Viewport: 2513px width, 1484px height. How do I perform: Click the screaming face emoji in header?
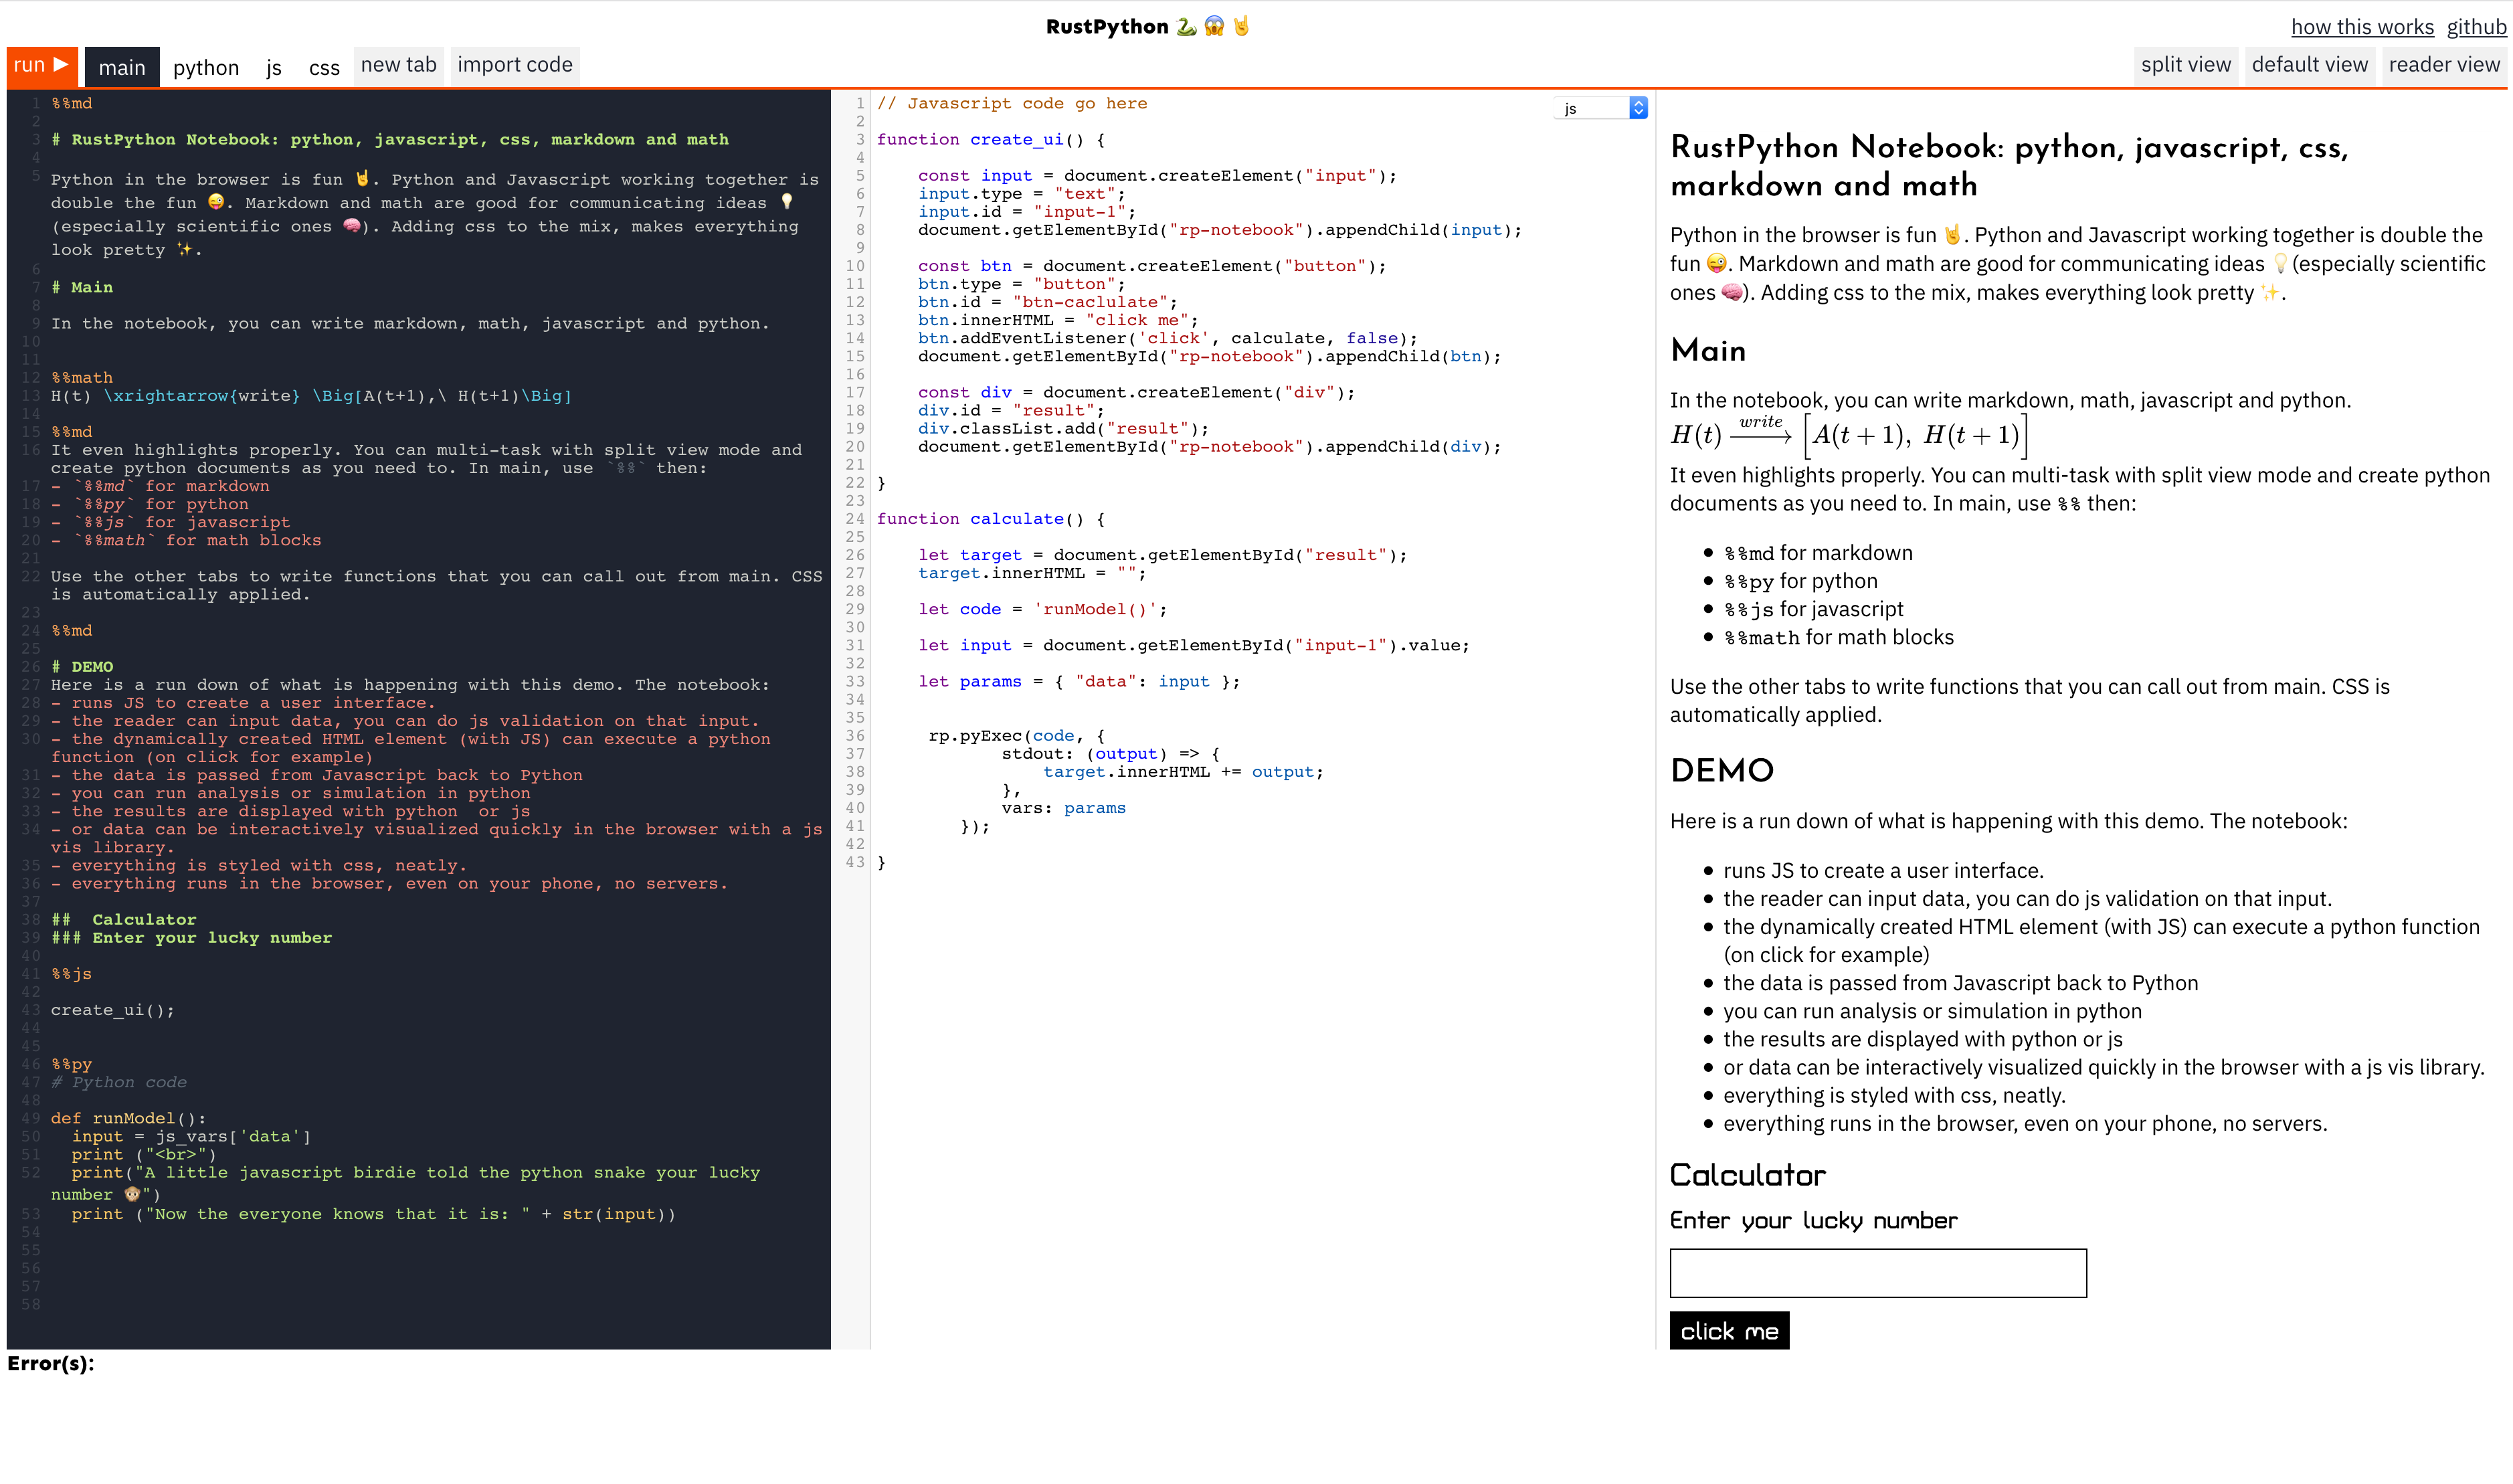[1214, 27]
